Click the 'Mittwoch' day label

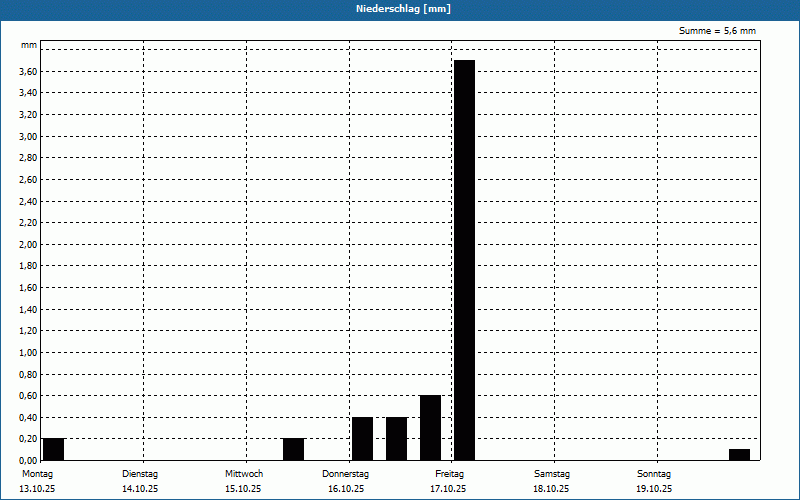point(244,474)
